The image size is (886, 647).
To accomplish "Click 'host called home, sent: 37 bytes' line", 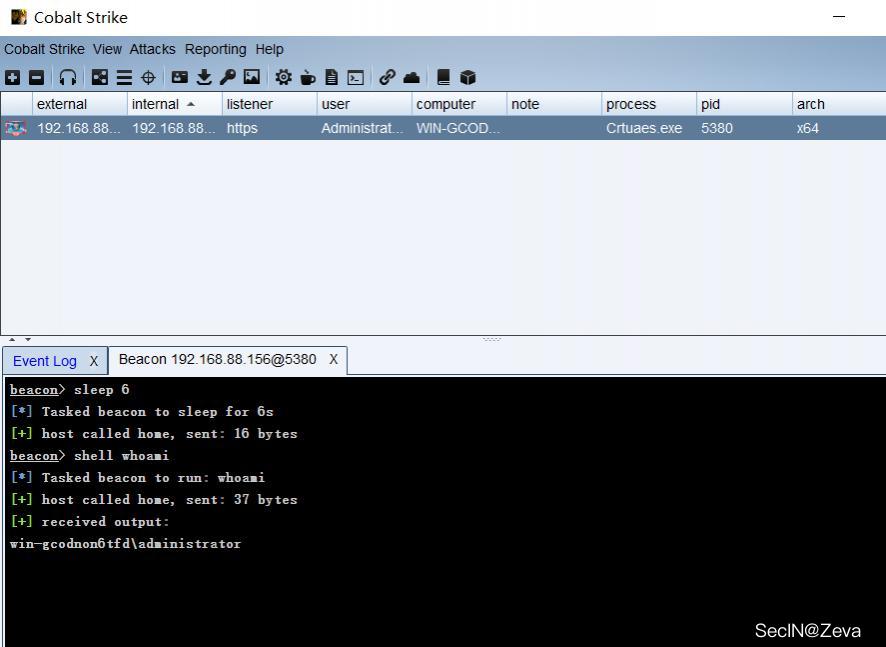I will point(154,500).
